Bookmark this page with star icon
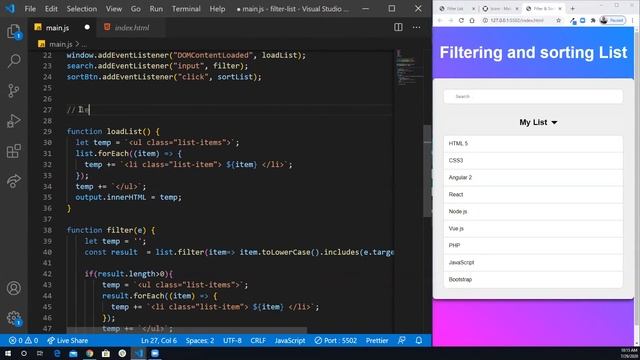Viewport: 640px width, 360px height. pyautogui.click(x=558, y=20)
